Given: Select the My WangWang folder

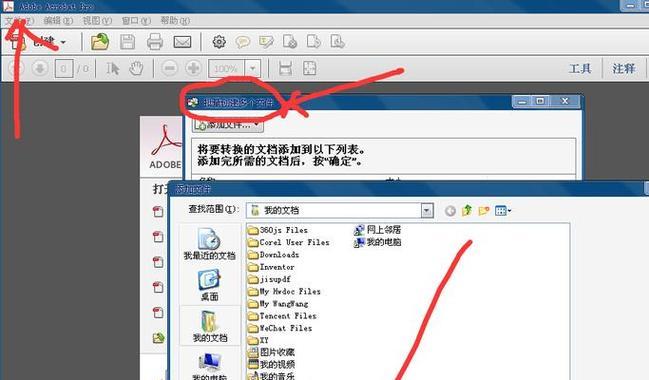Looking at the screenshot, I should pyautogui.click(x=278, y=304).
